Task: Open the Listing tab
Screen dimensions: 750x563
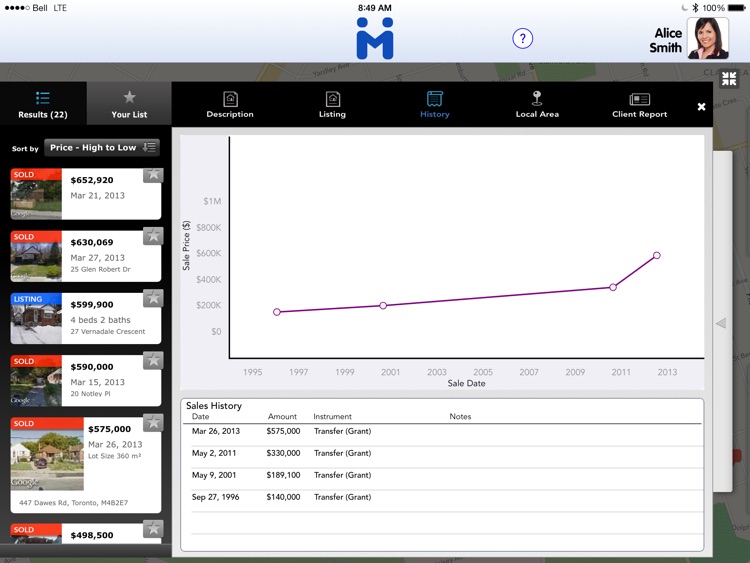Action: (x=332, y=105)
